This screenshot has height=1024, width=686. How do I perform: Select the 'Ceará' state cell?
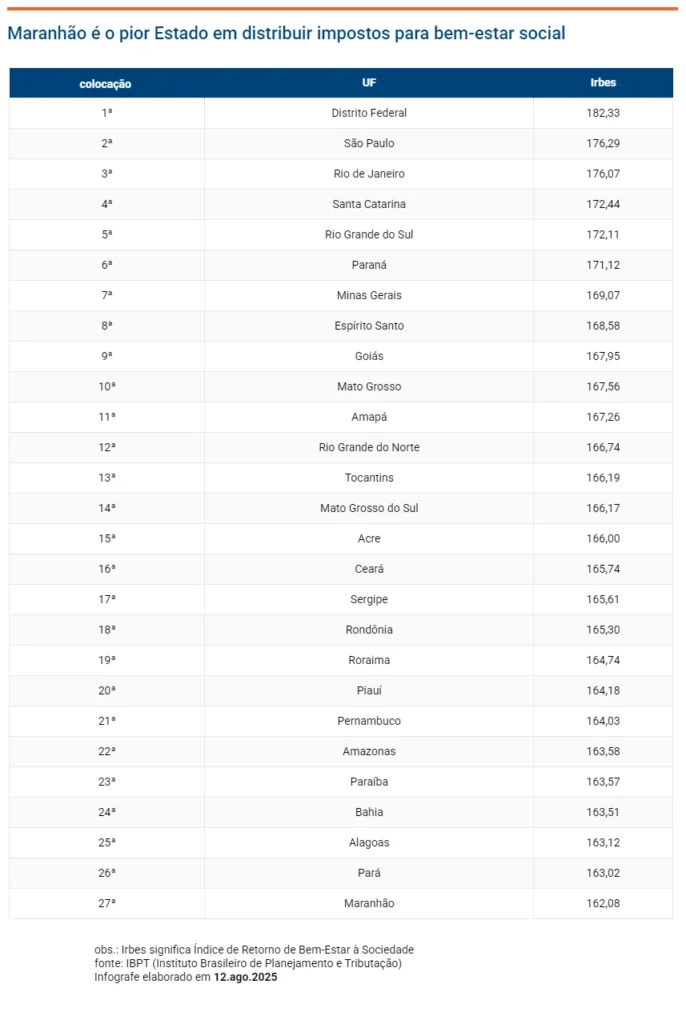click(369, 569)
